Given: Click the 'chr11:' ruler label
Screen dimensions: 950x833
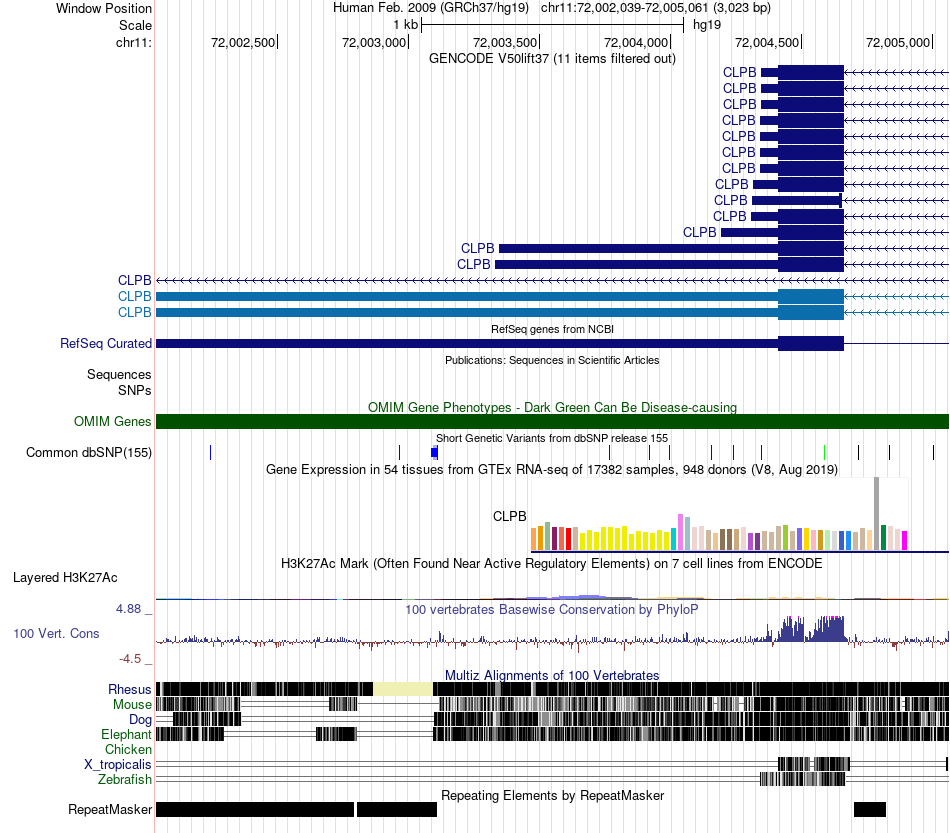Looking at the screenshot, I should [x=134, y=42].
